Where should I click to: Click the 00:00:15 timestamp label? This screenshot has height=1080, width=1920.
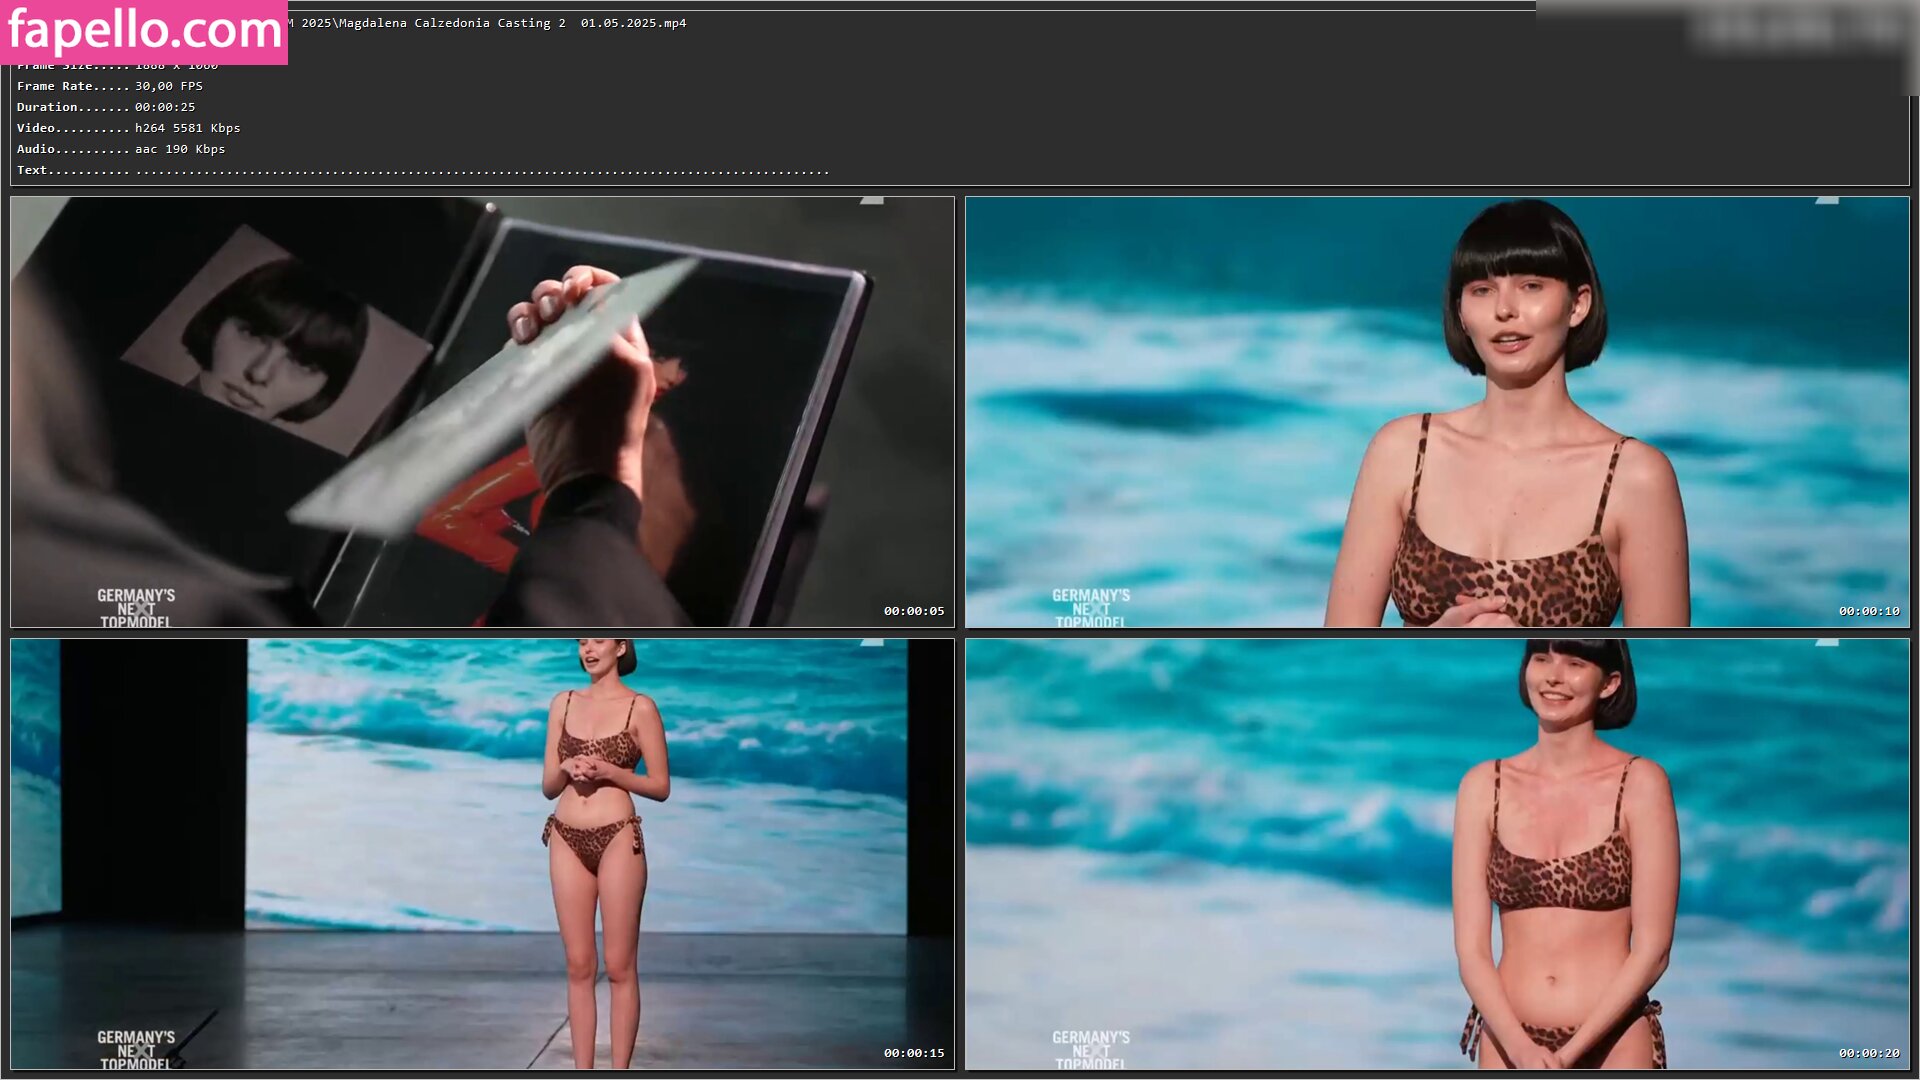913,1053
